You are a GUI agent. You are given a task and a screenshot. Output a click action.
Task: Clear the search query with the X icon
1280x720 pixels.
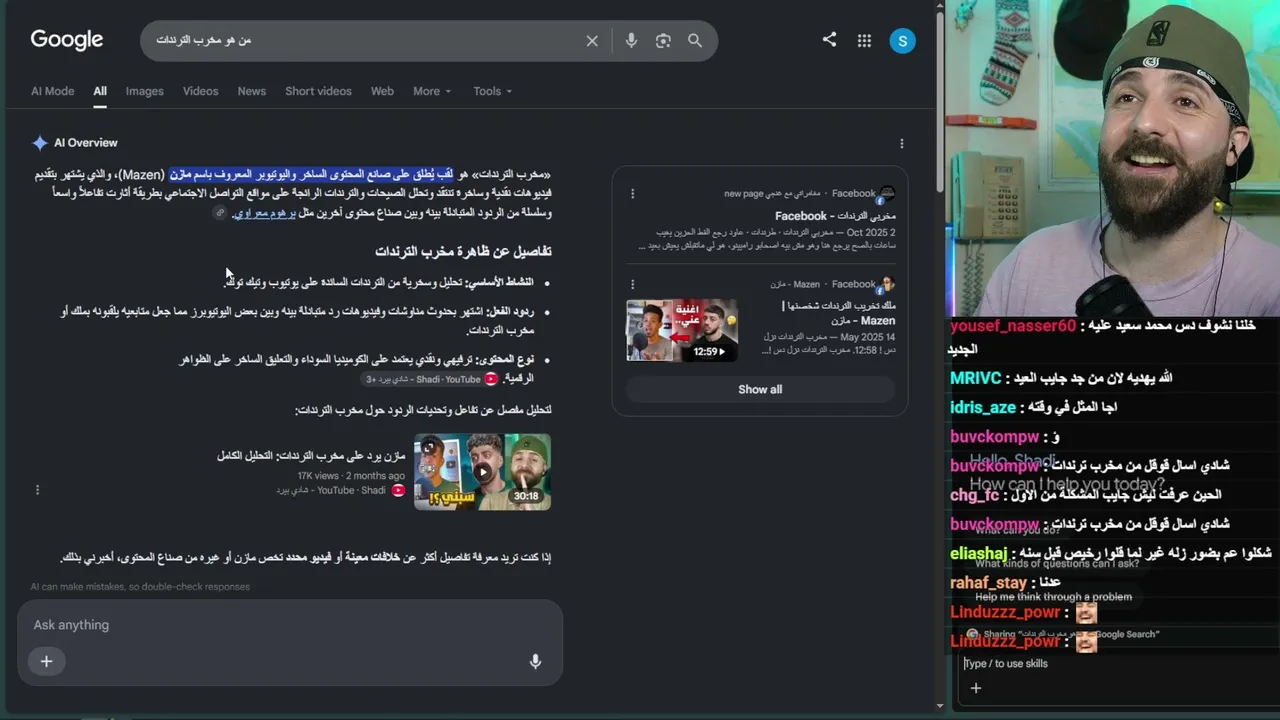pos(592,41)
